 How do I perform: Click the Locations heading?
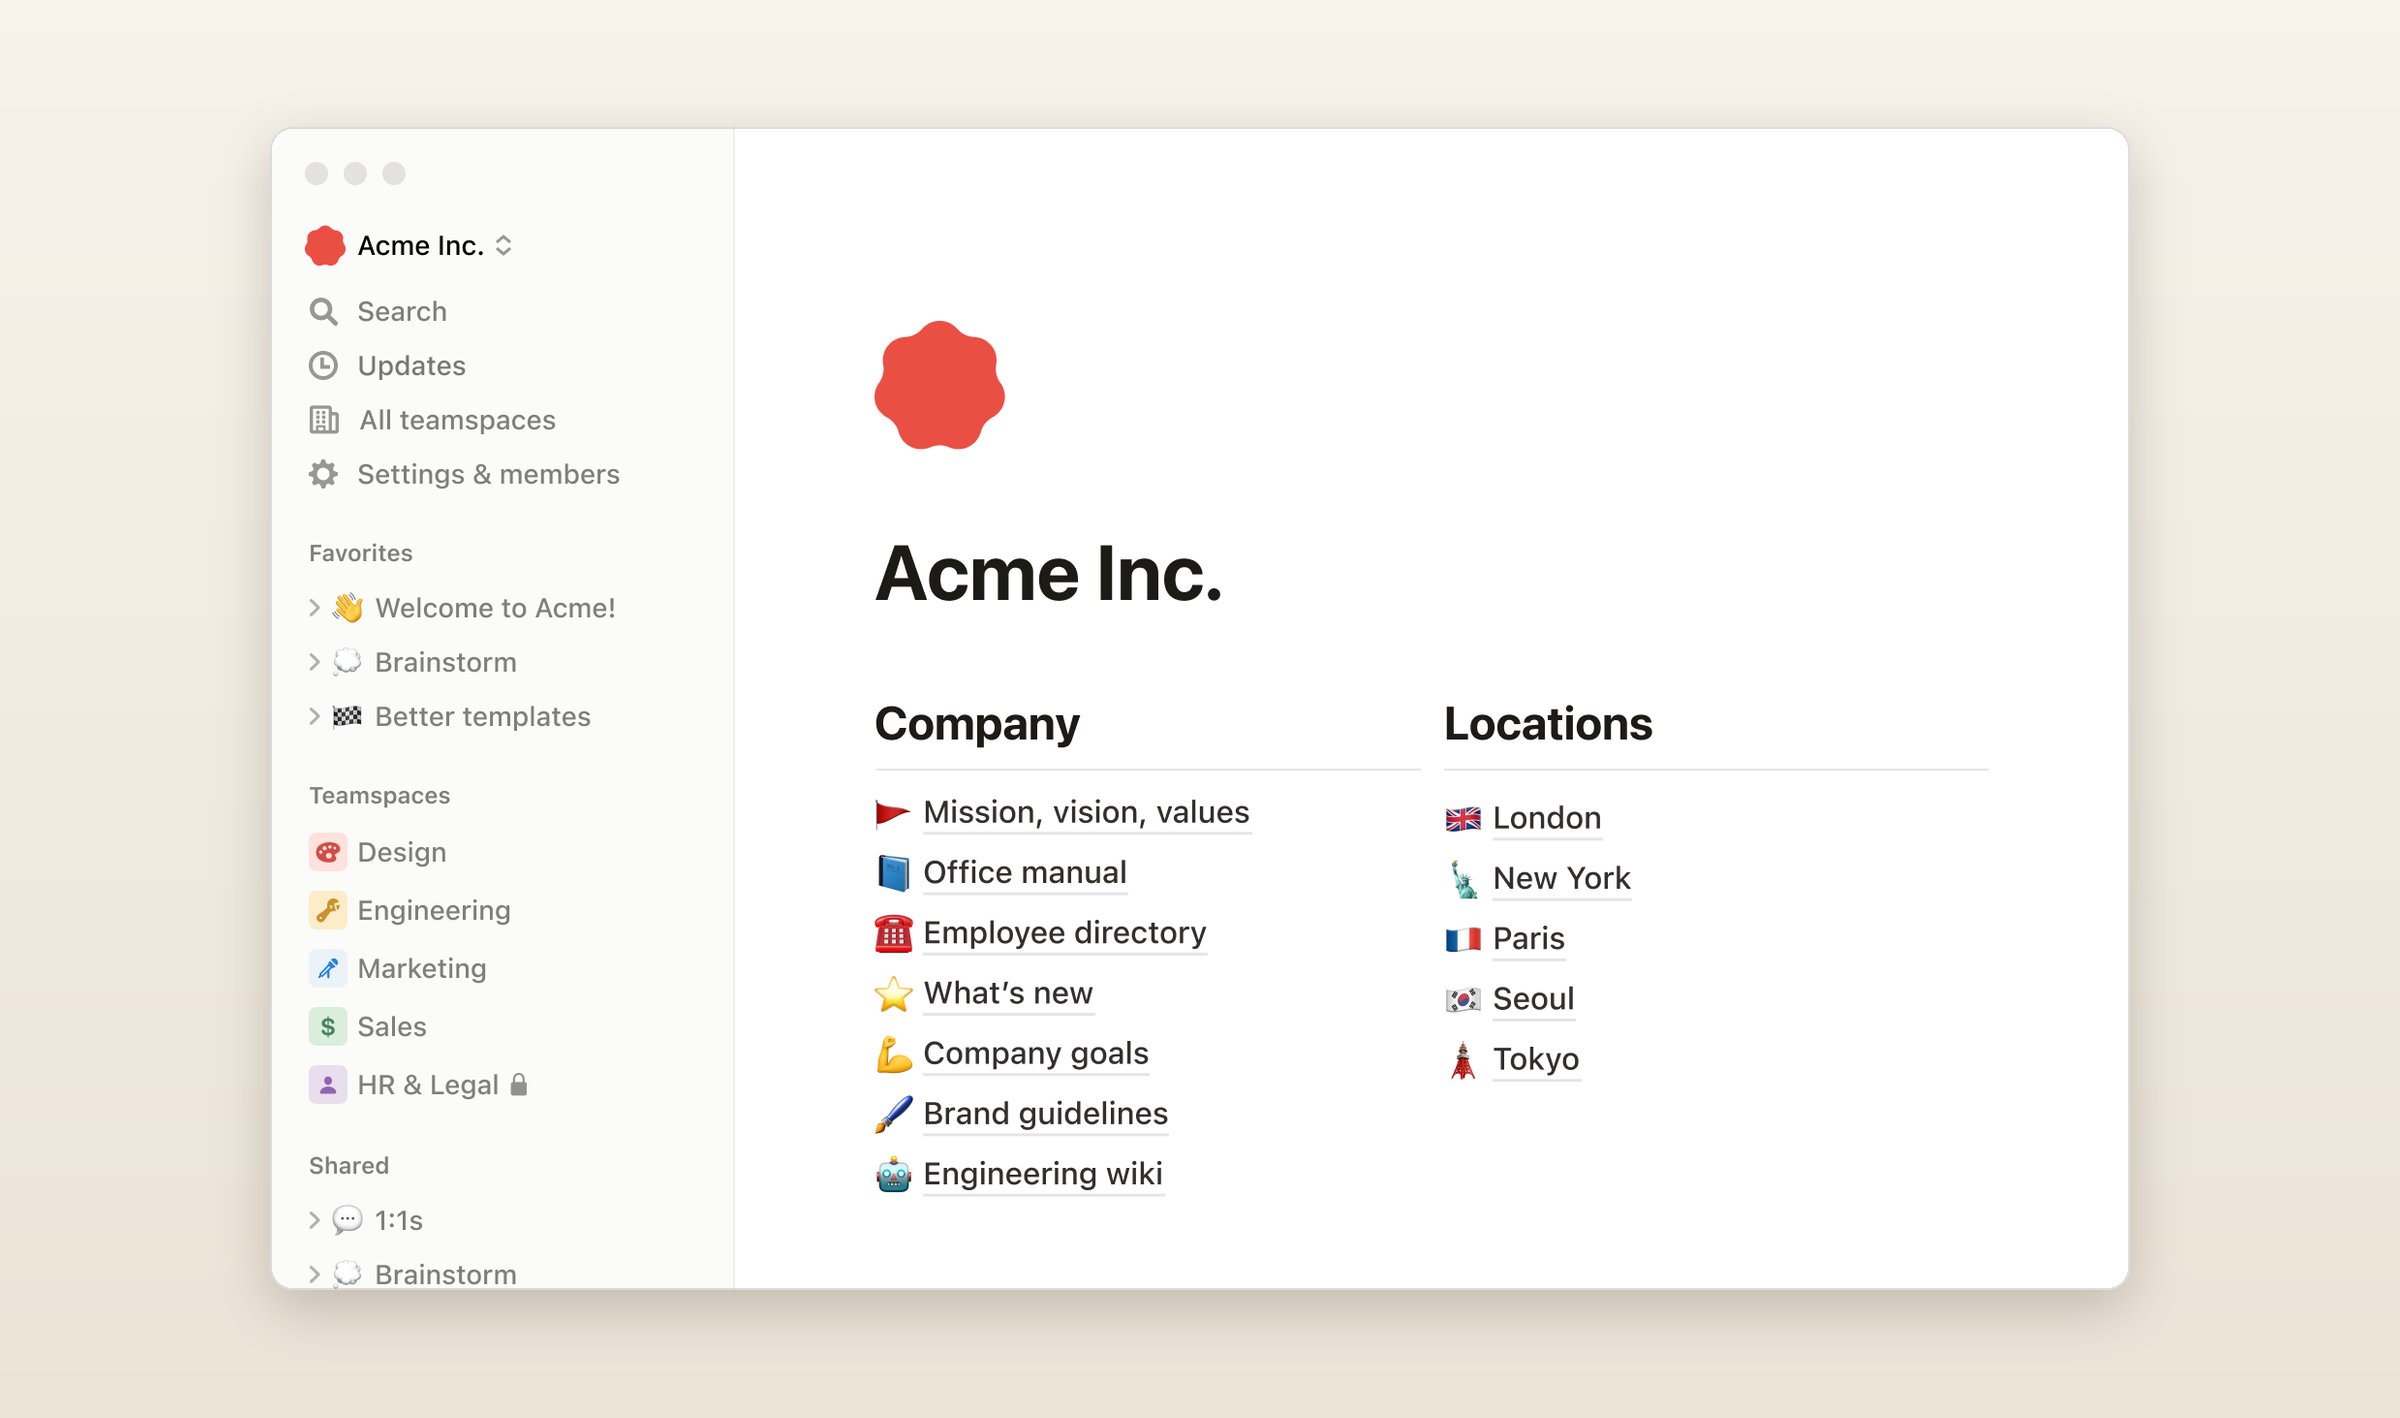click(1547, 724)
